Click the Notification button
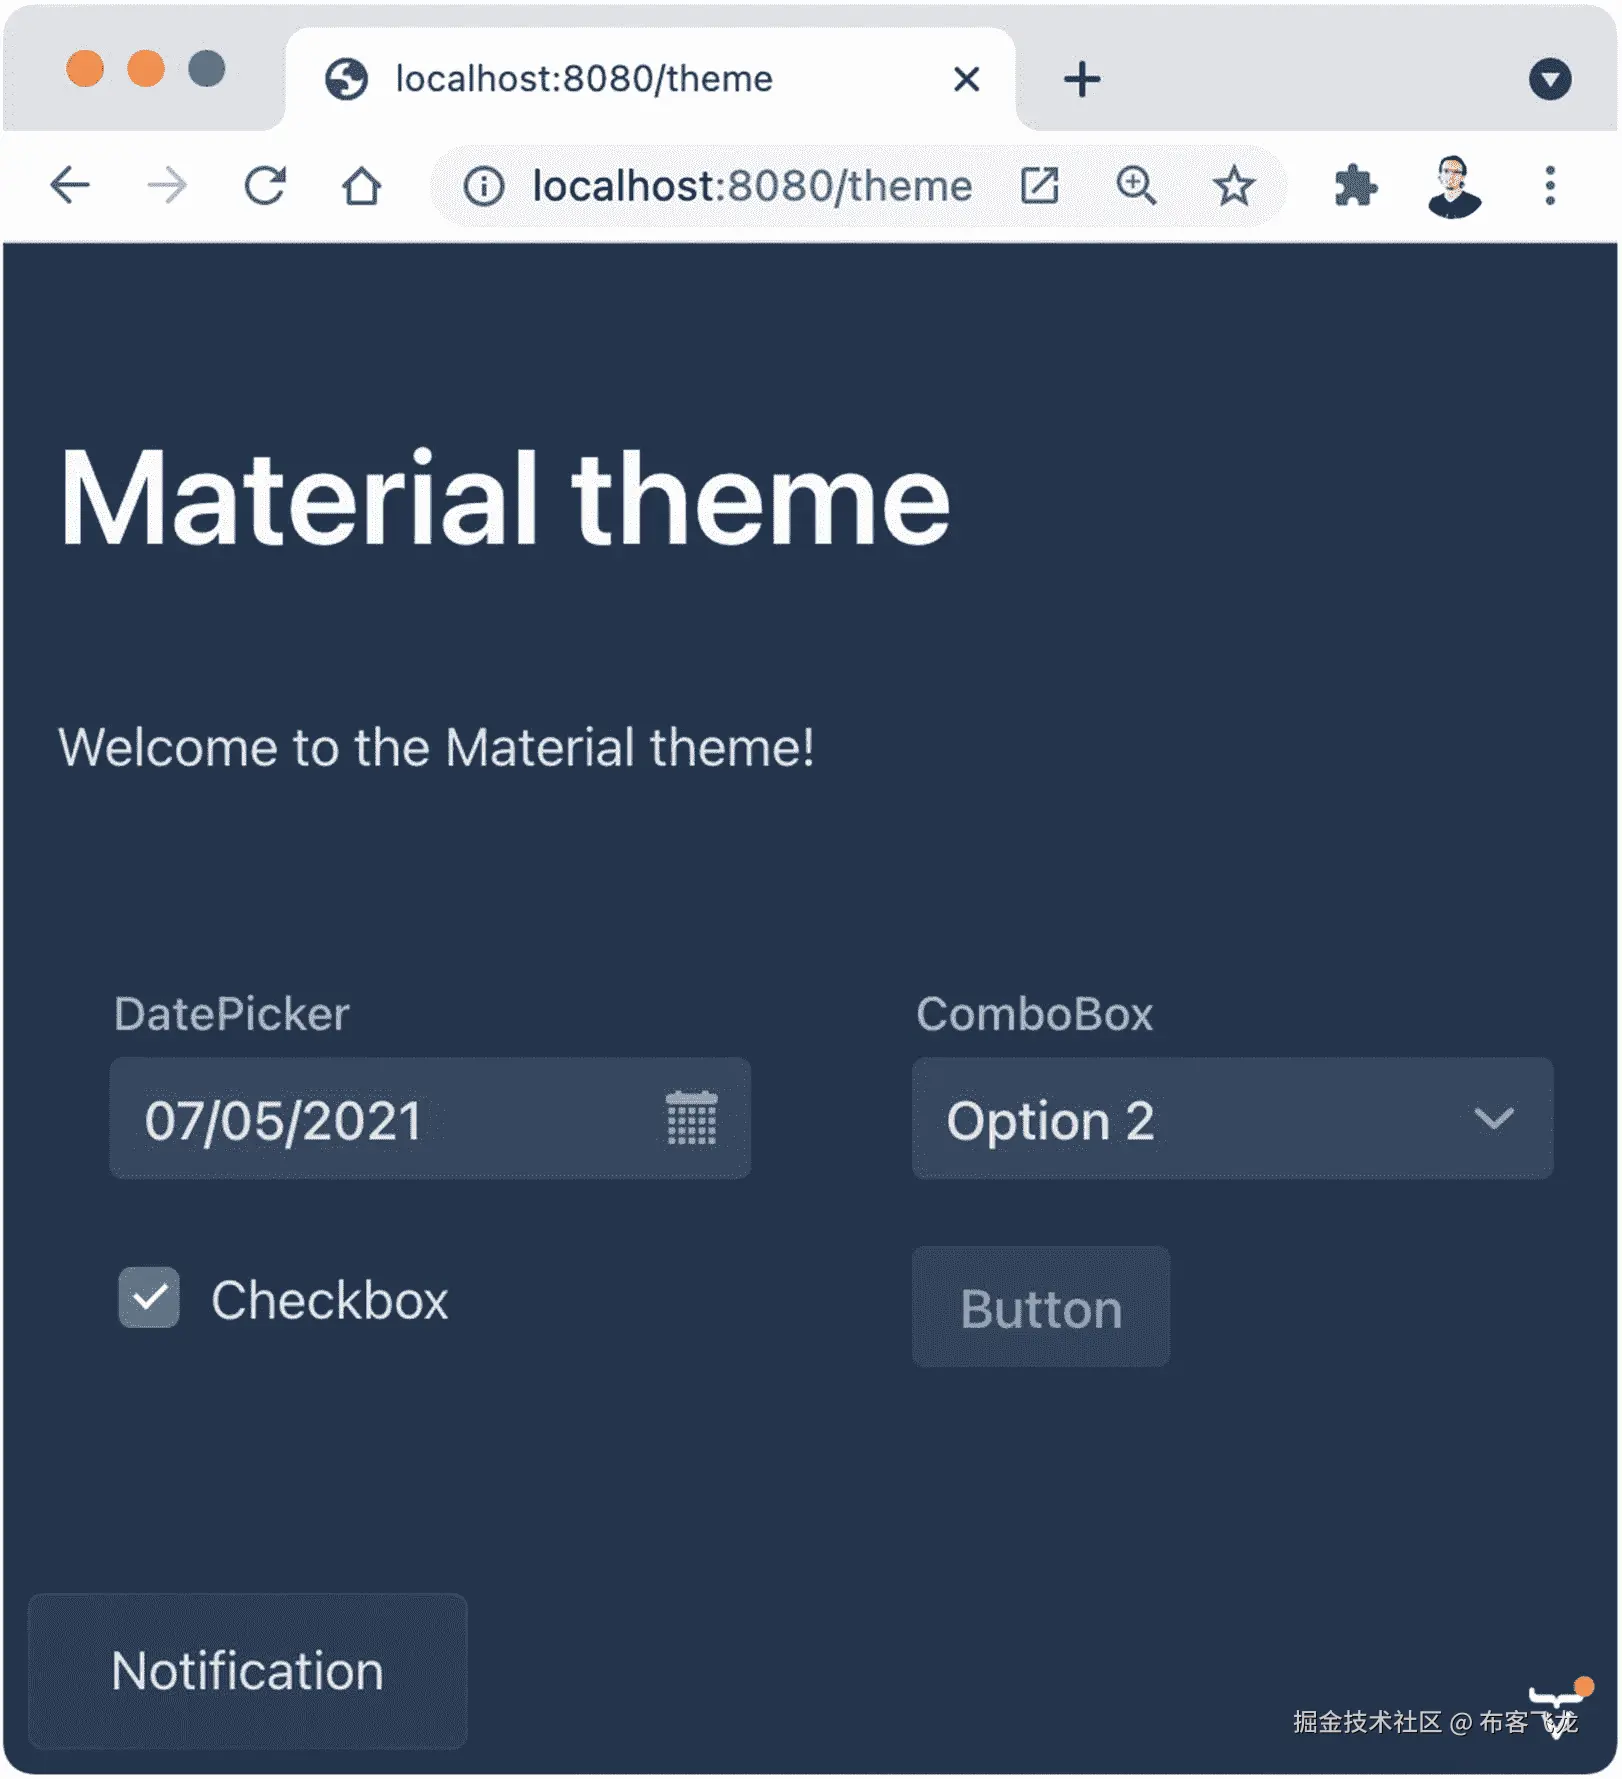 pyautogui.click(x=247, y=1670)
